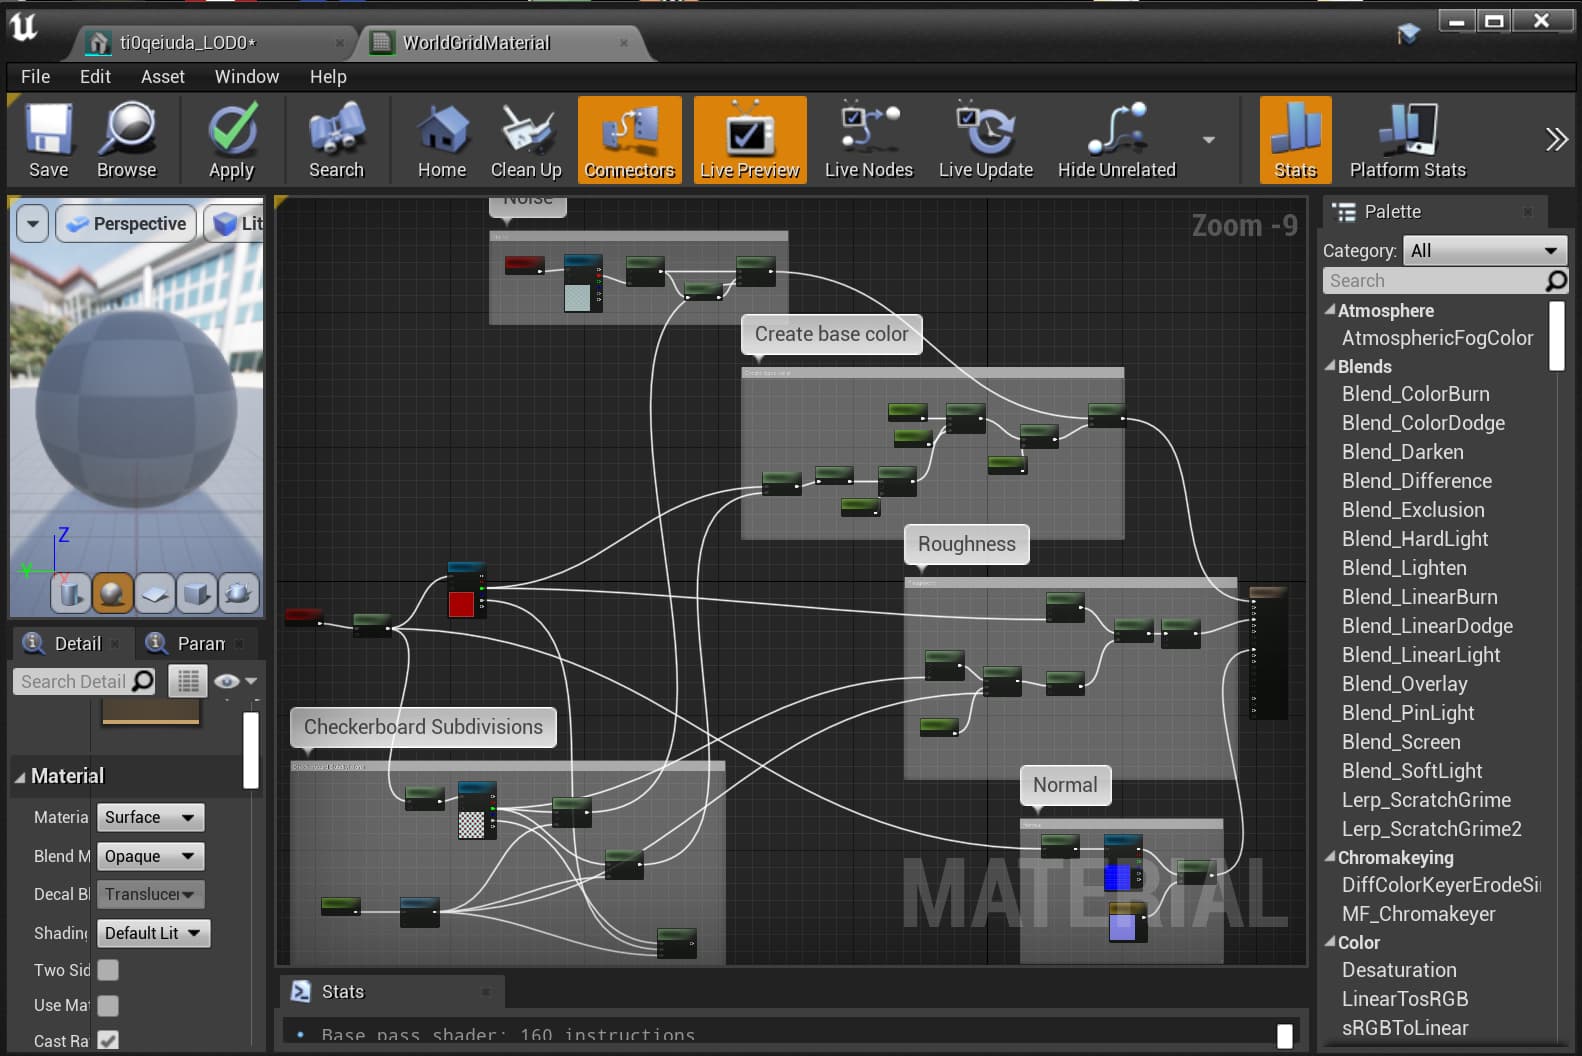Collapse the Color category
The height and width of the screenshot is (1056, 1582).
(x=1330, y=942)
